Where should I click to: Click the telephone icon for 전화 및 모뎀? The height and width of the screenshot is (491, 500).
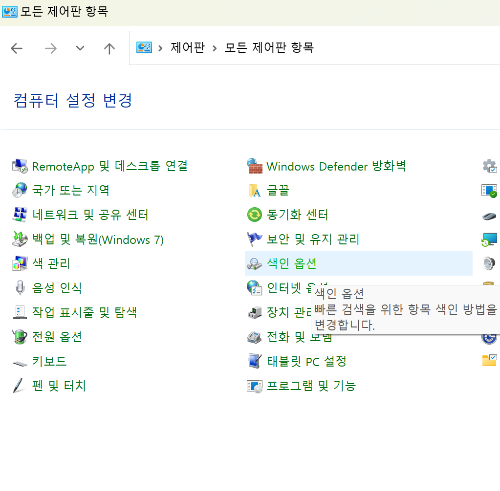[x=255, y=337]
